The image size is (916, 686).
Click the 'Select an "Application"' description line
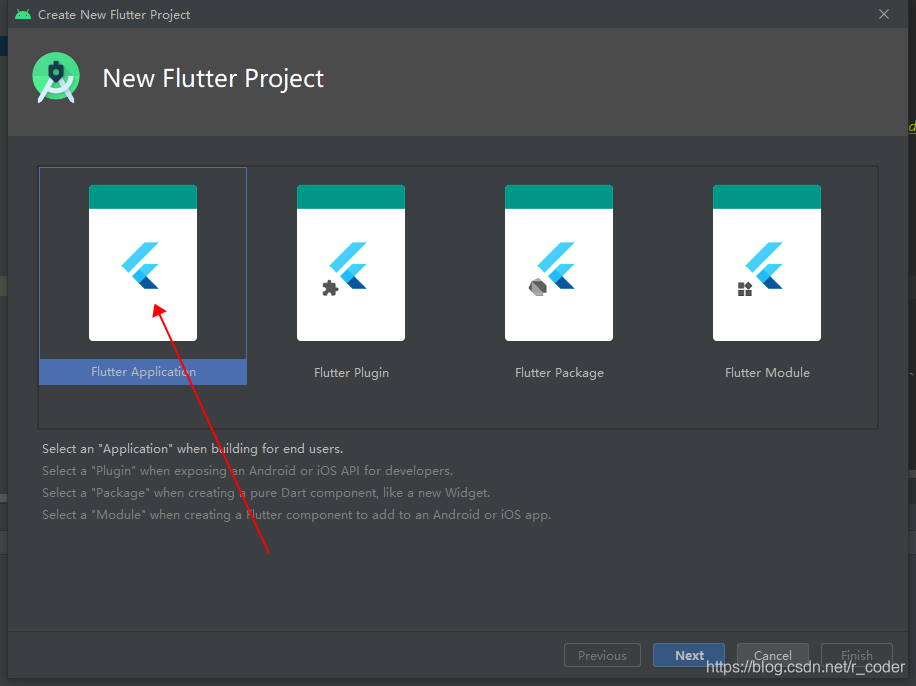point(192,449)
